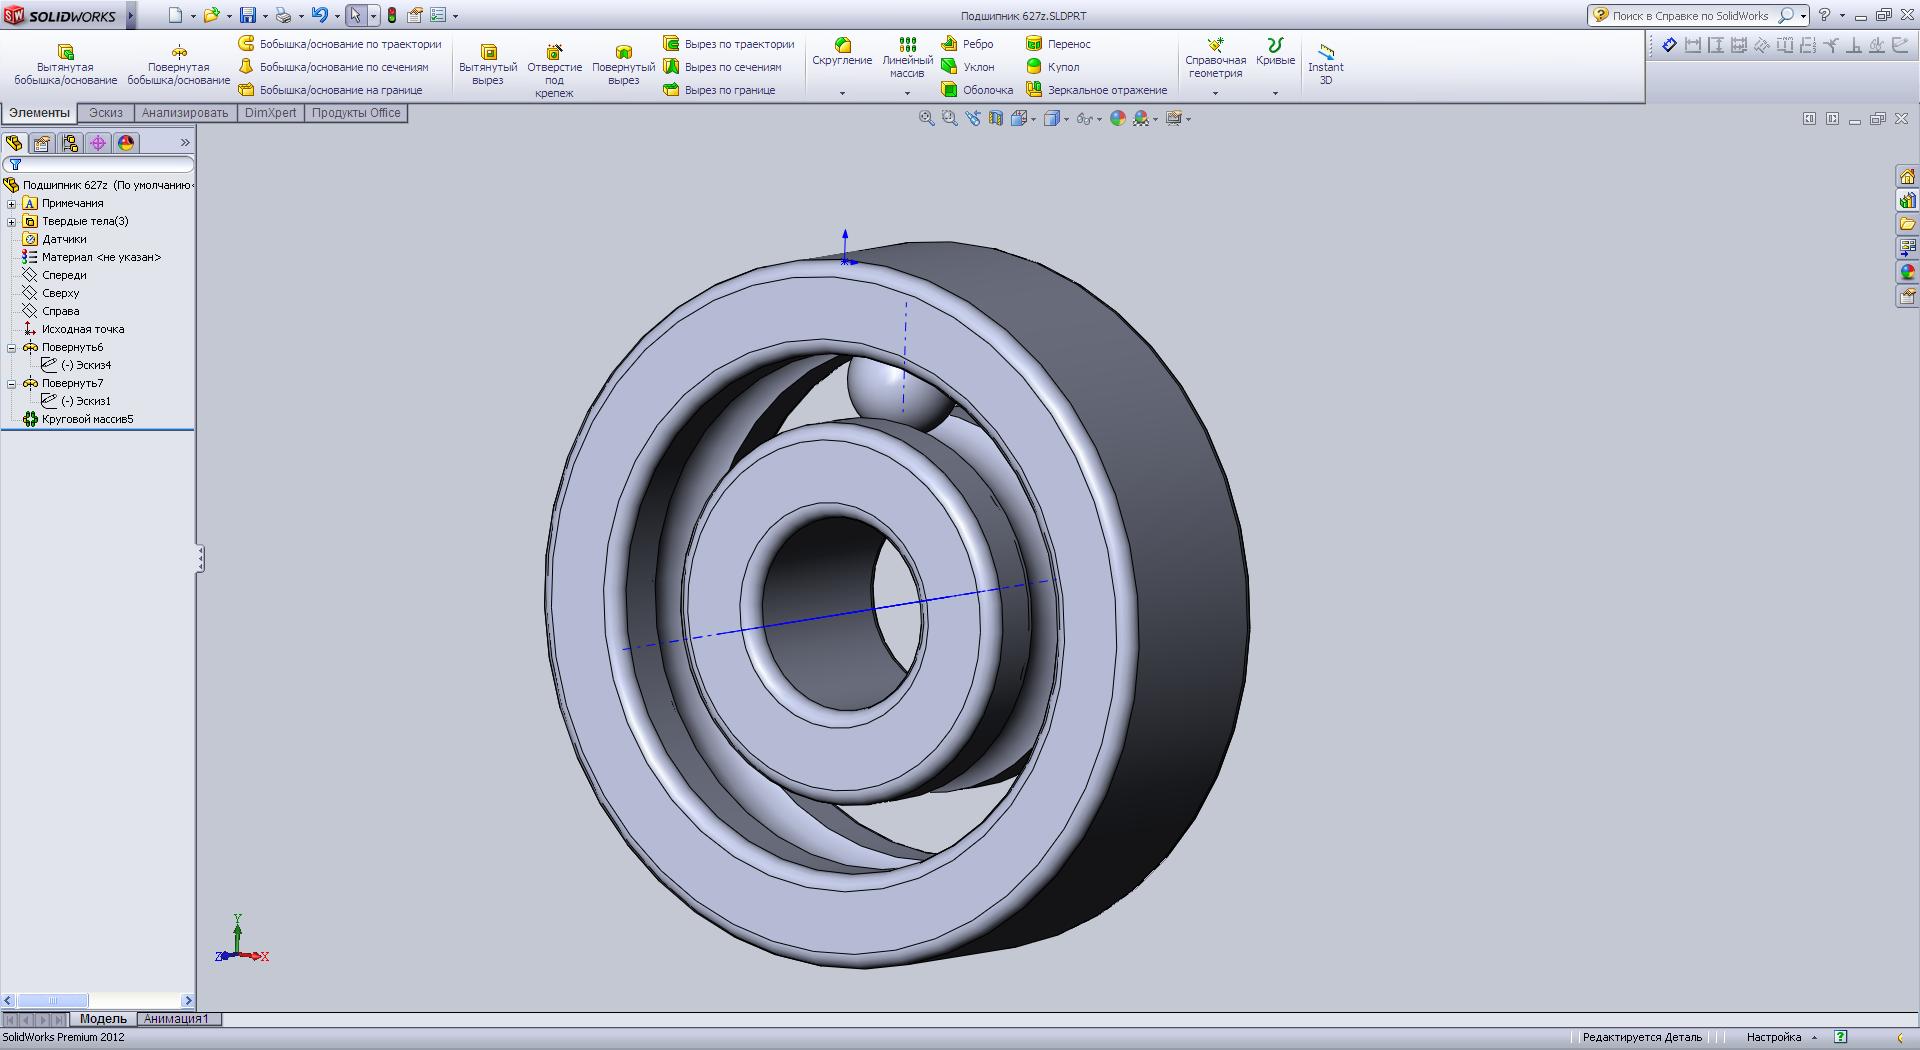Click the Кривые curves tool
1920x1050 pixels.
(1275, 52)
